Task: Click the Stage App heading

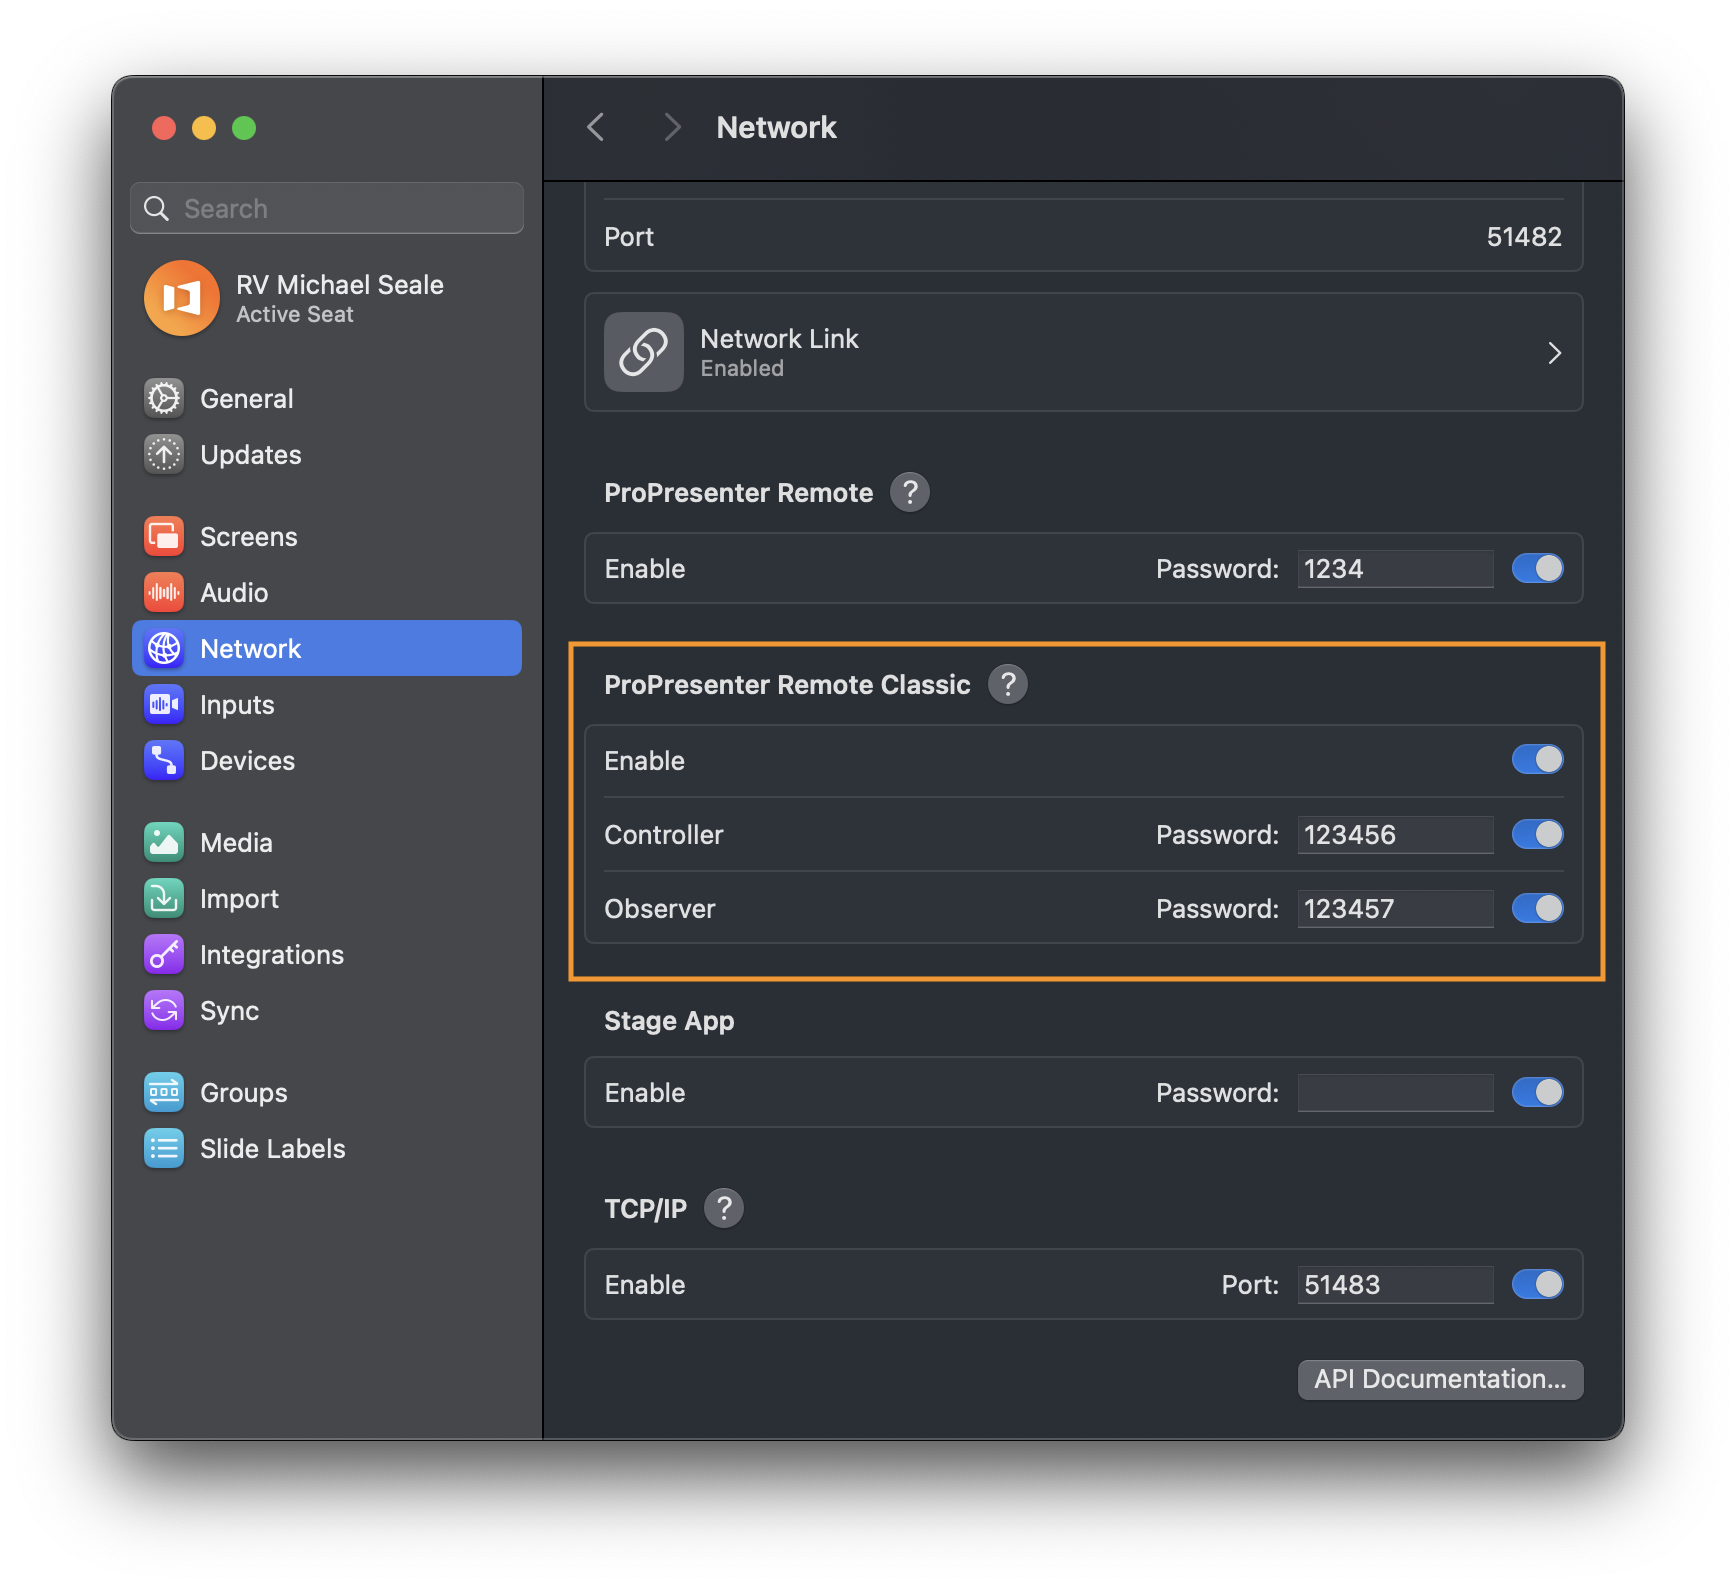Action: [669, 1020]
